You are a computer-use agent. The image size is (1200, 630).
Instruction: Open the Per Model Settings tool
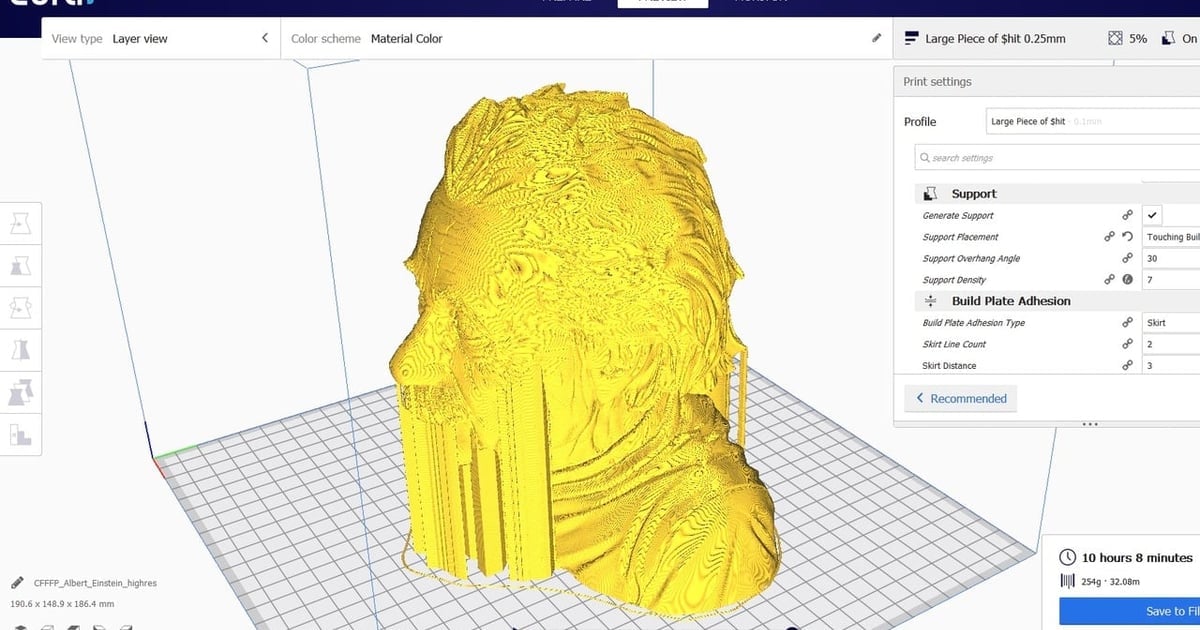click(x=21, y=392)
